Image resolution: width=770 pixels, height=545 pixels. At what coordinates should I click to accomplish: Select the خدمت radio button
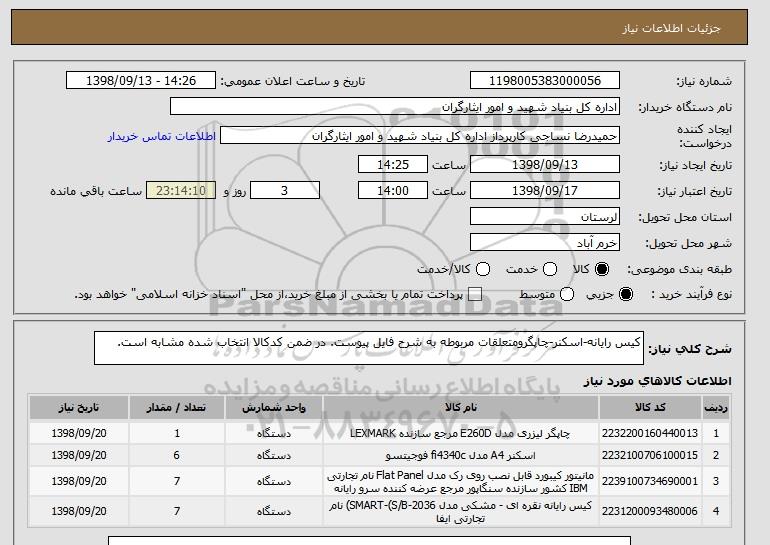pos(550,269)
